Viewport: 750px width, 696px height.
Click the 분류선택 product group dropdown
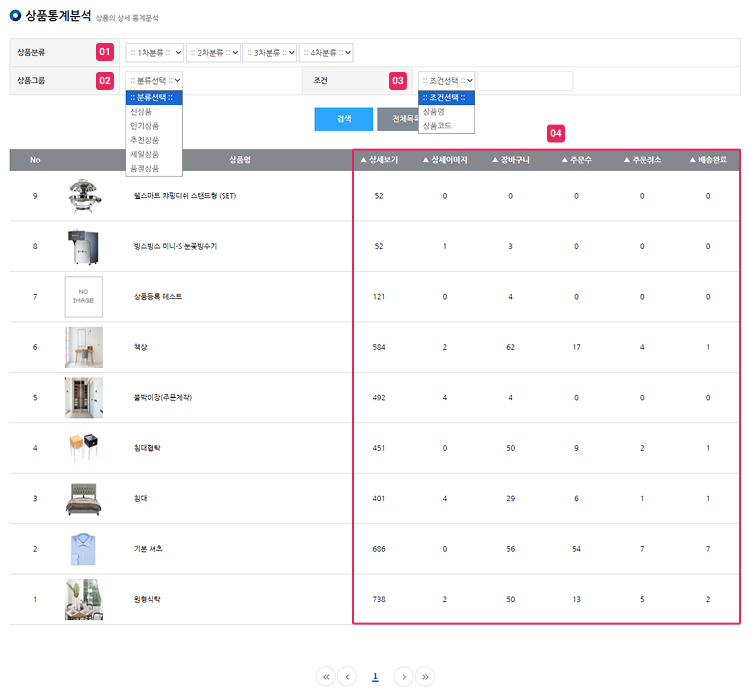tap(154, 80)
